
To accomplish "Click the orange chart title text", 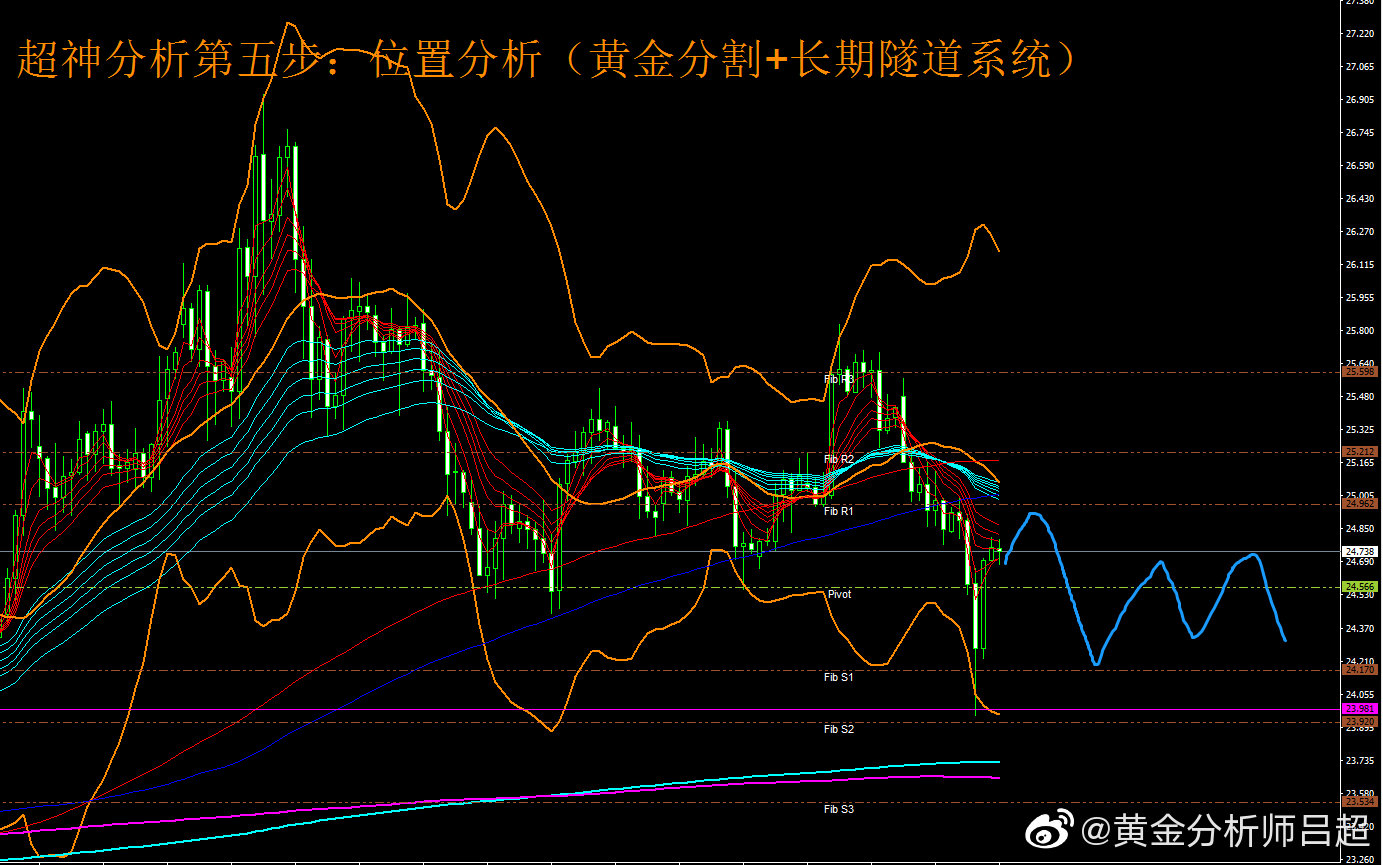I will (x=548, y=60).
